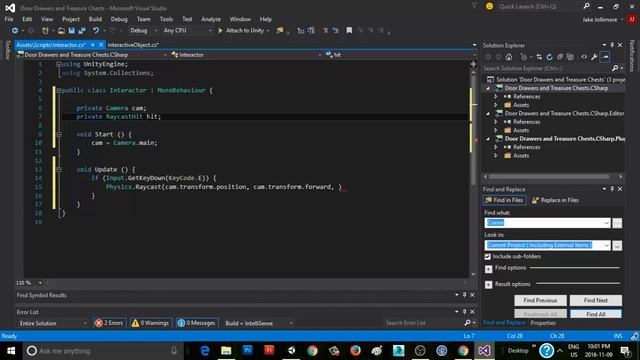The width and height of the screenshot is (640, 360).
Task: Open the Find what history dropdown
Action: click(606, 223)
